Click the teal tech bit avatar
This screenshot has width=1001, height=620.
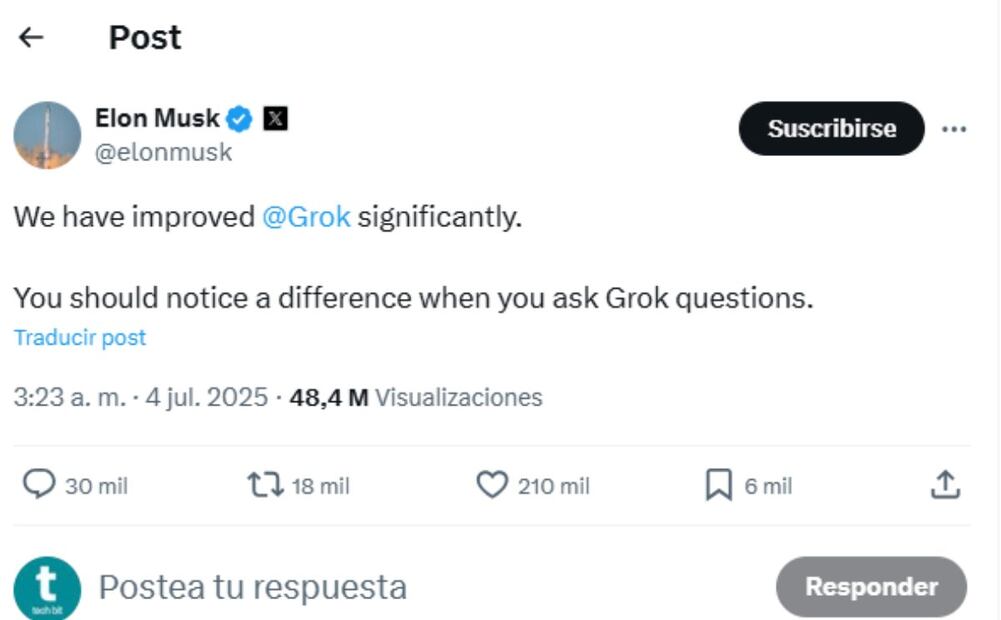click(47, 588)
